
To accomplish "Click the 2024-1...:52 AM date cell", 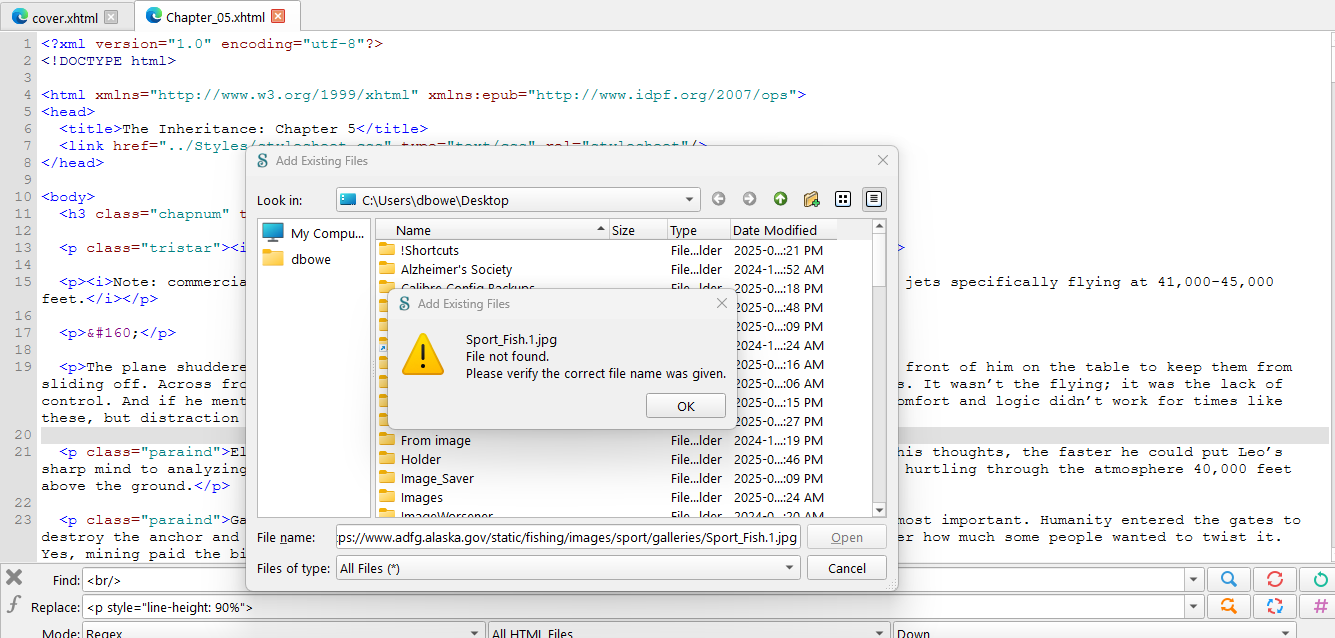I will click(x=778, y=269).
